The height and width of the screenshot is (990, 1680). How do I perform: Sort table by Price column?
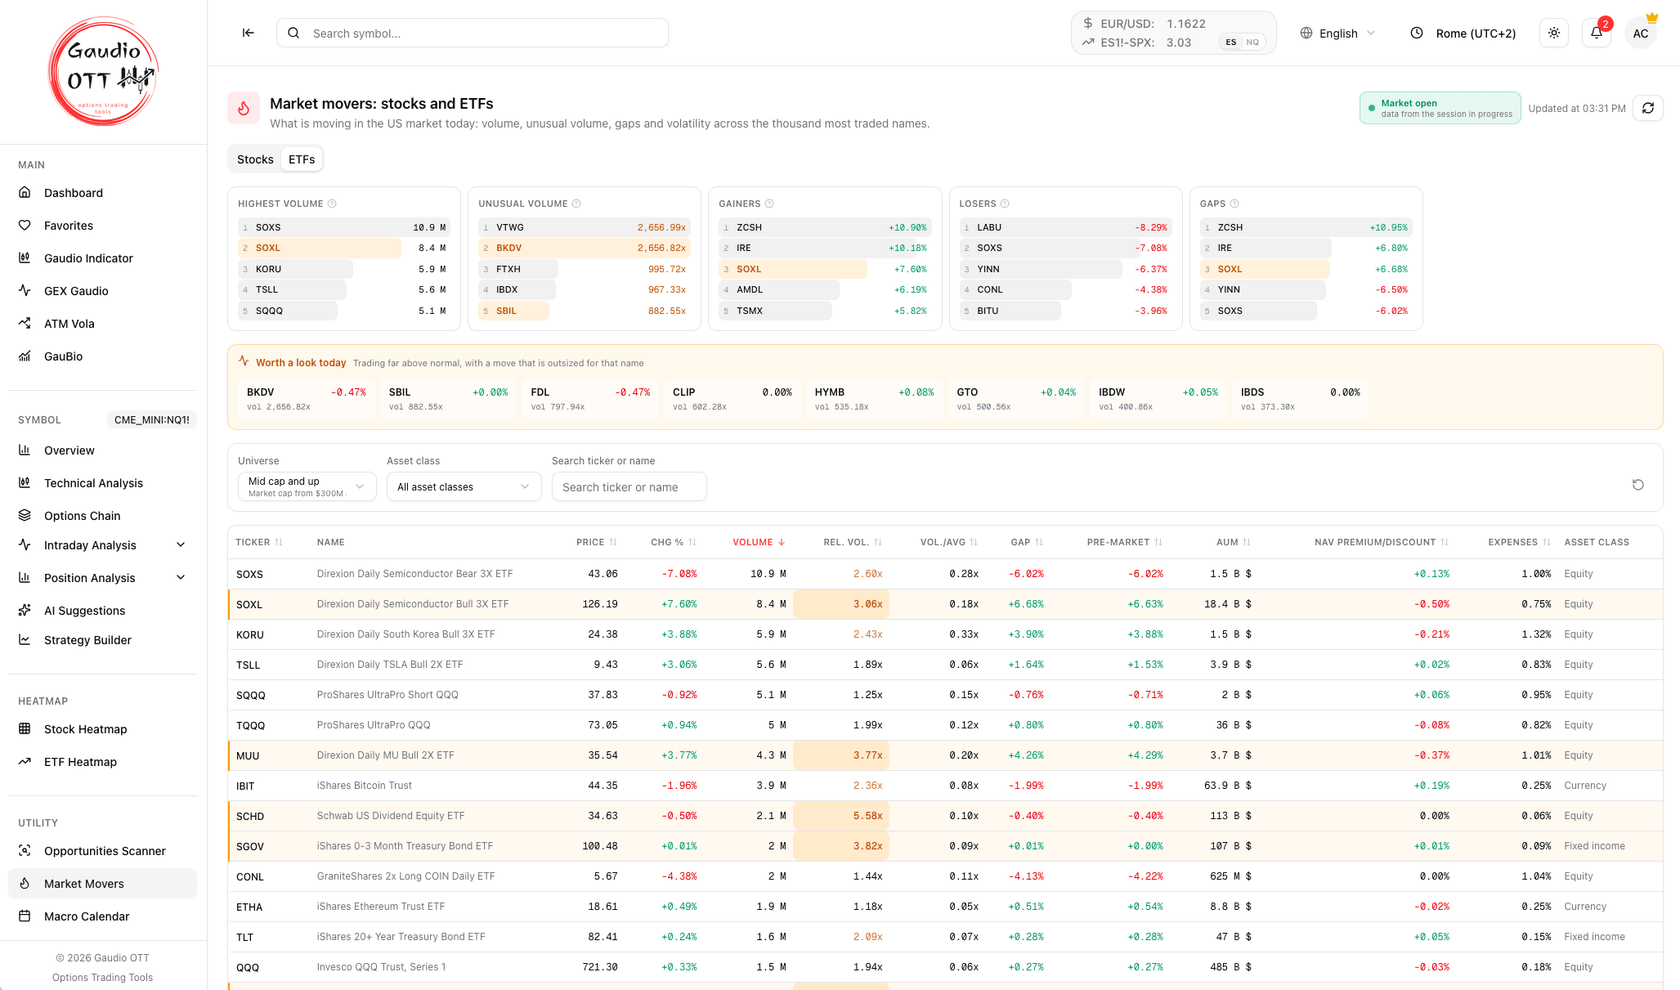pos(596,542)
